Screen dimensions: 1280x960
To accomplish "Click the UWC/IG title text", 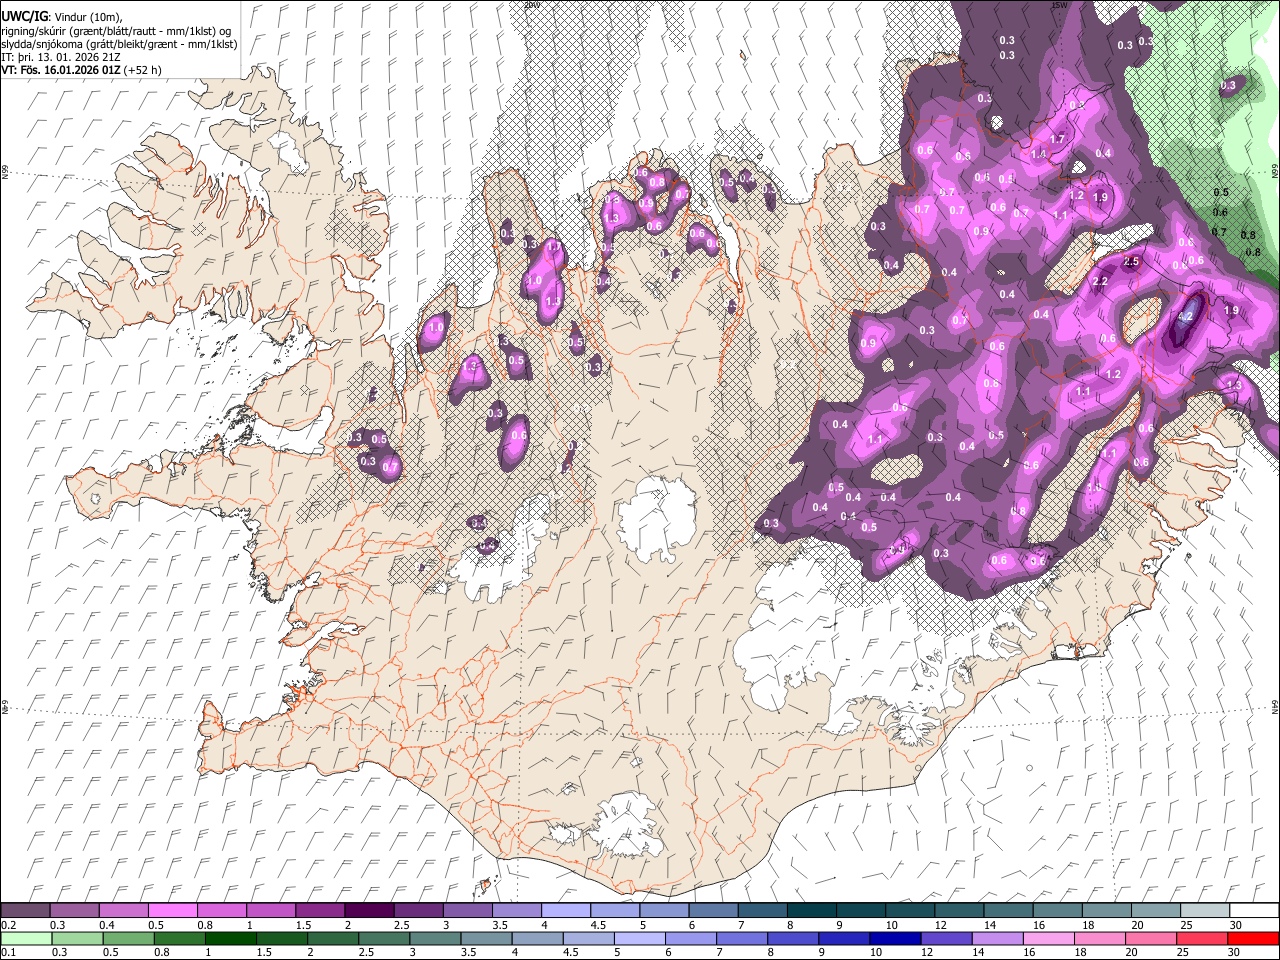I will [24, 15].
